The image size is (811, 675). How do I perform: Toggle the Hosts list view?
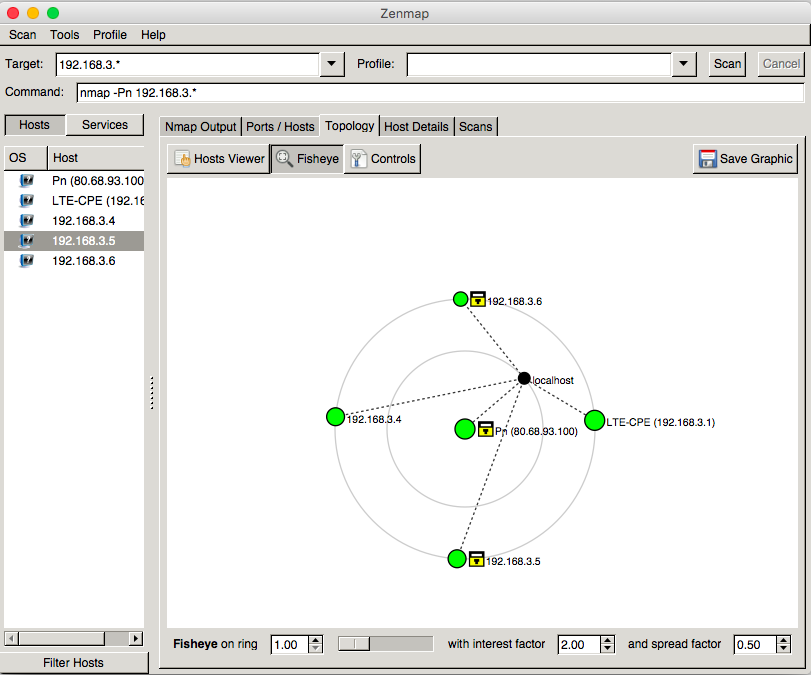pos(35,125)
